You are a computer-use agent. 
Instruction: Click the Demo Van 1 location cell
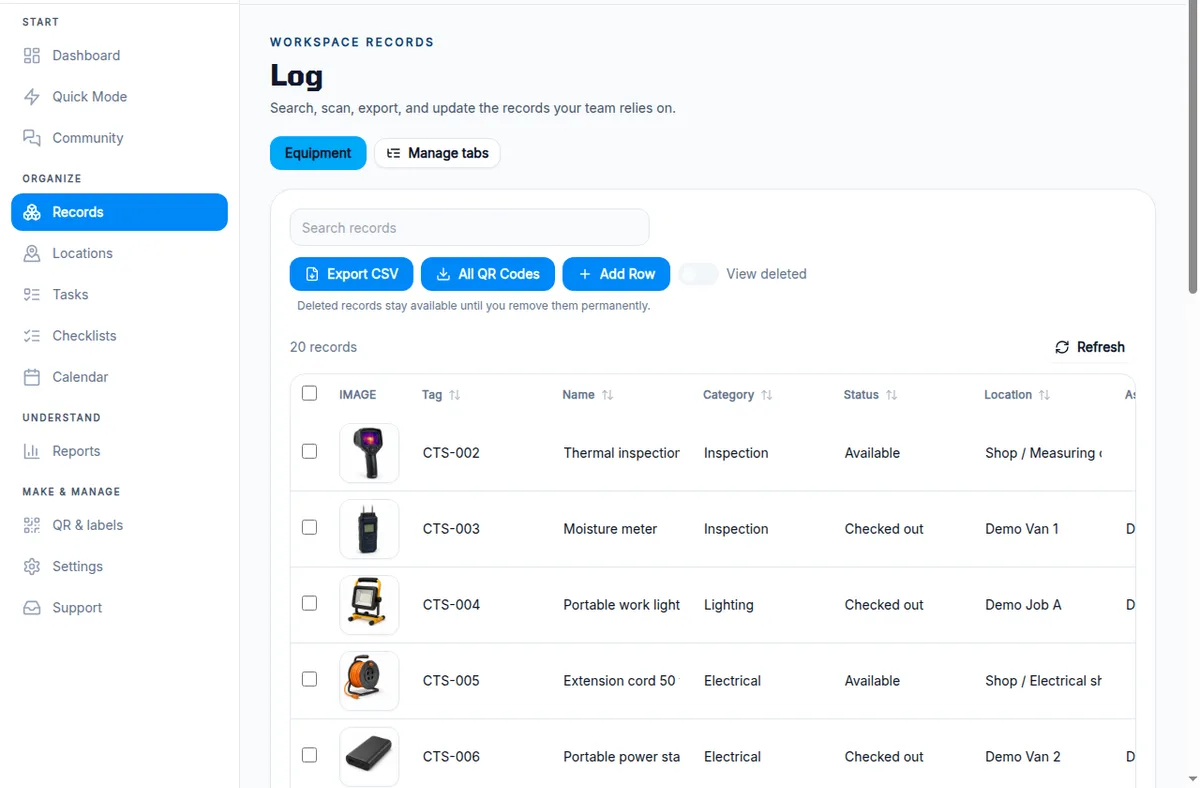[1021, 529]
